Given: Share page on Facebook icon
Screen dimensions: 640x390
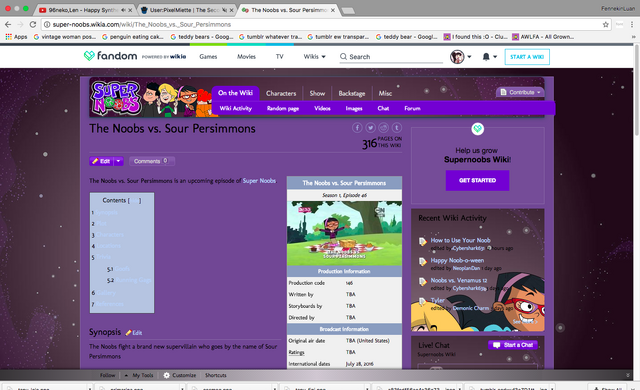Looking at the screenshot, I should pyautogui.click(x=357, y=128).
